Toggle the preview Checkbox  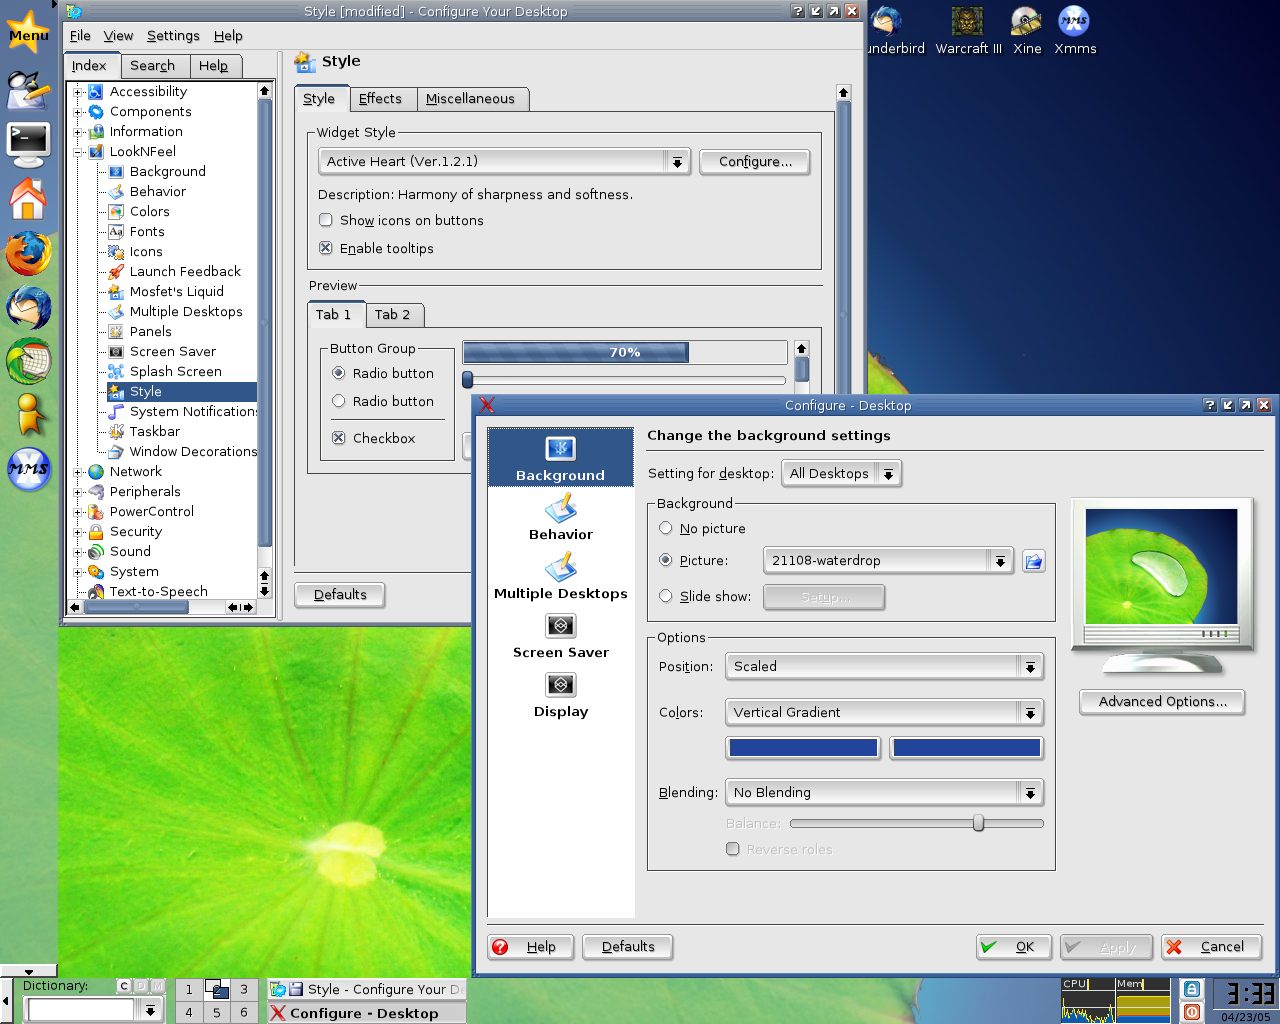338,438
